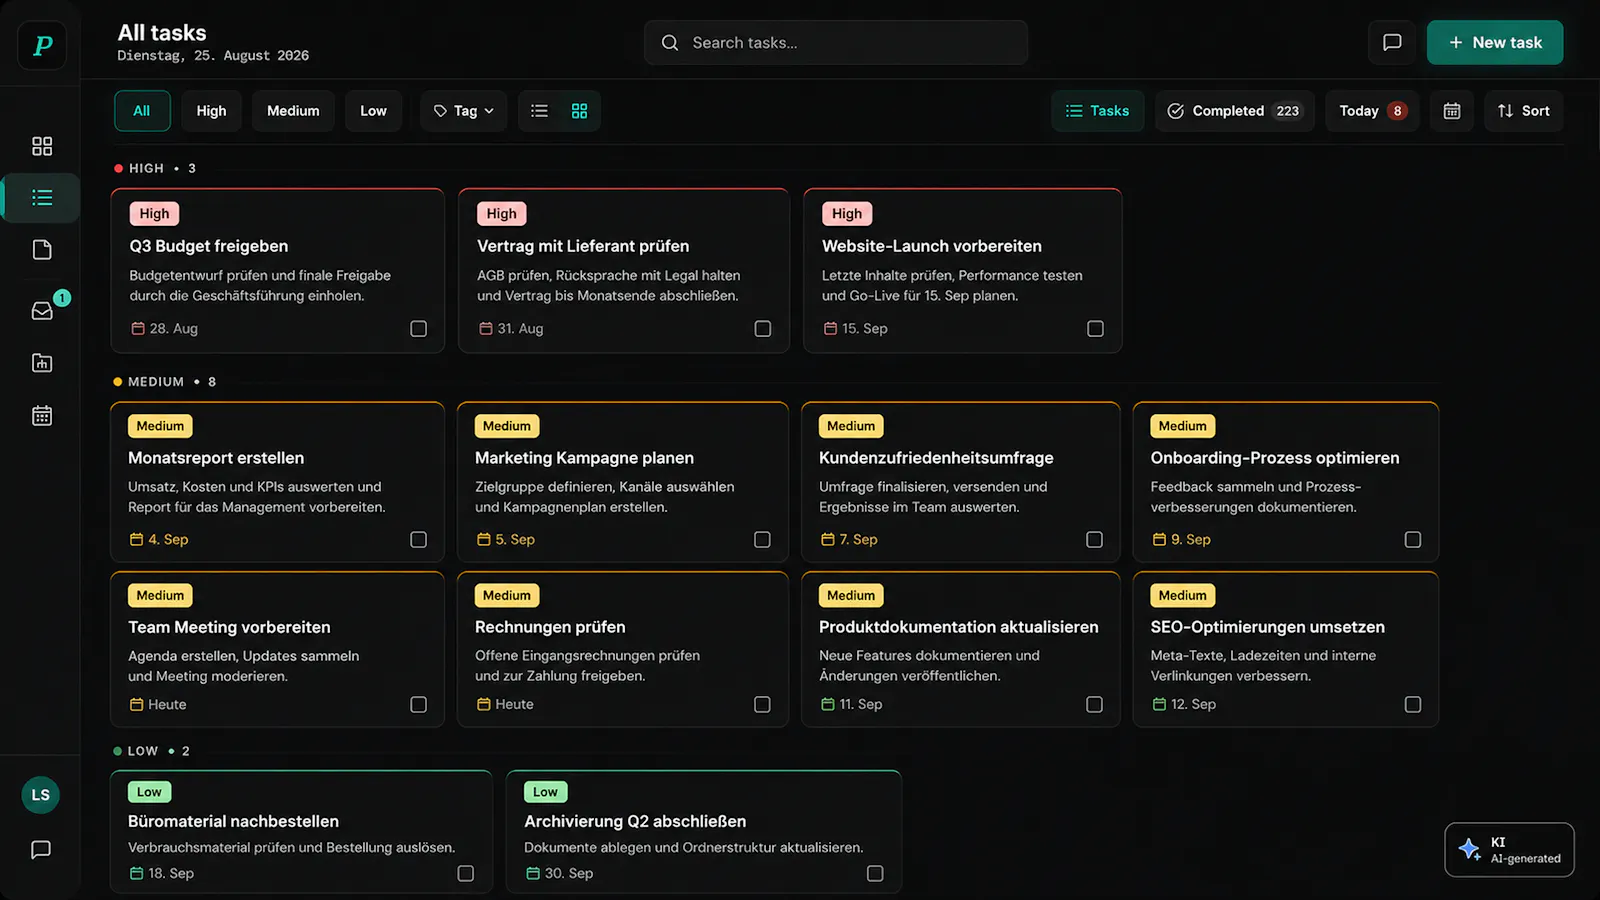Screen dimensions: 1600x900
Task: Tick the Monatsreport erstellen checkbox
Action: pyautogui.click(x=419, y=540)
